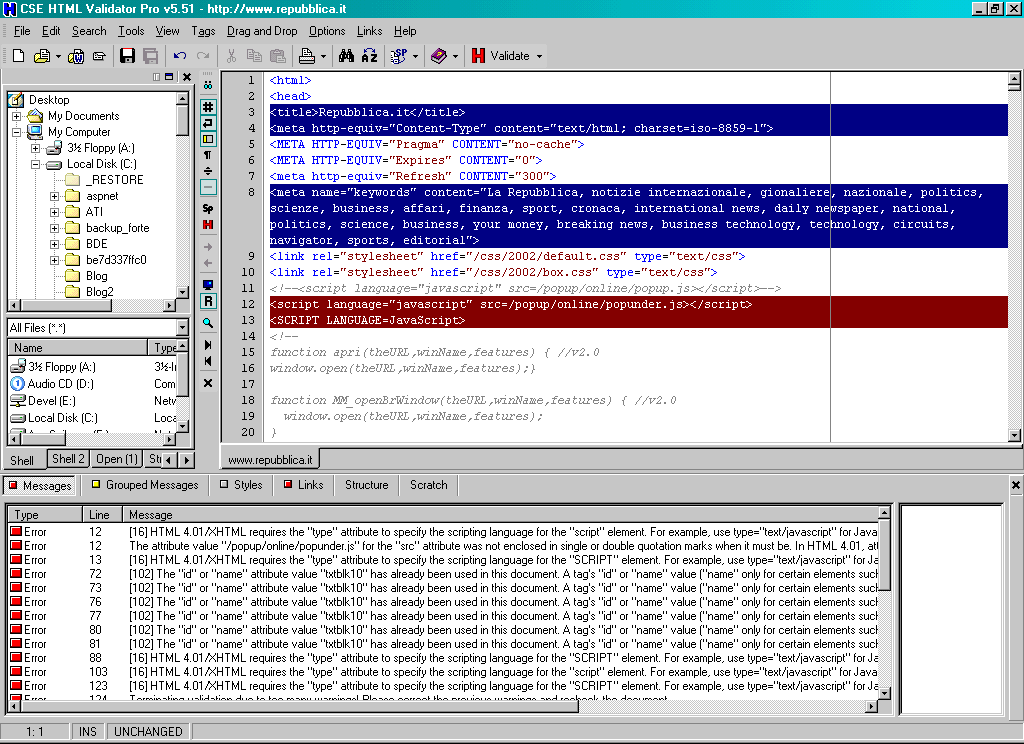Select the Shell 2 tab
Image resolution: width=1024 pixels, height=744 pixels.
point(68,459)
